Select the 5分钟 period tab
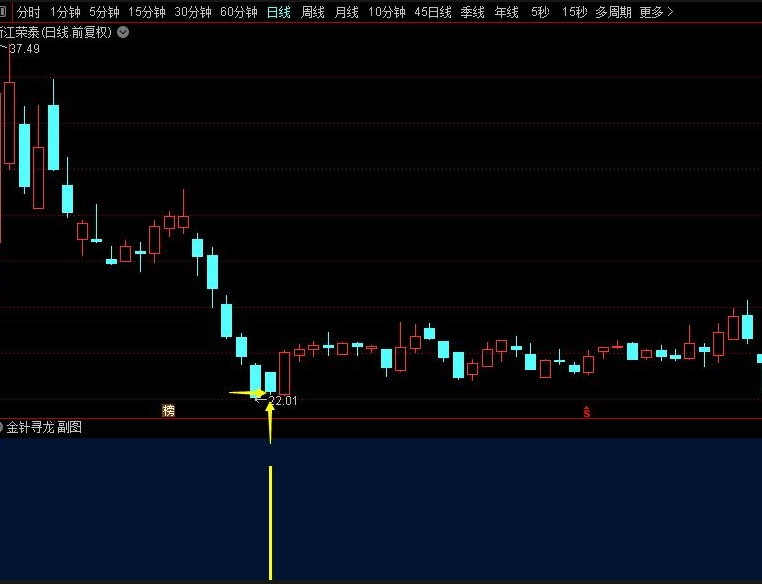The height and width of the screenshot is (584, 762). pos(104,12)
